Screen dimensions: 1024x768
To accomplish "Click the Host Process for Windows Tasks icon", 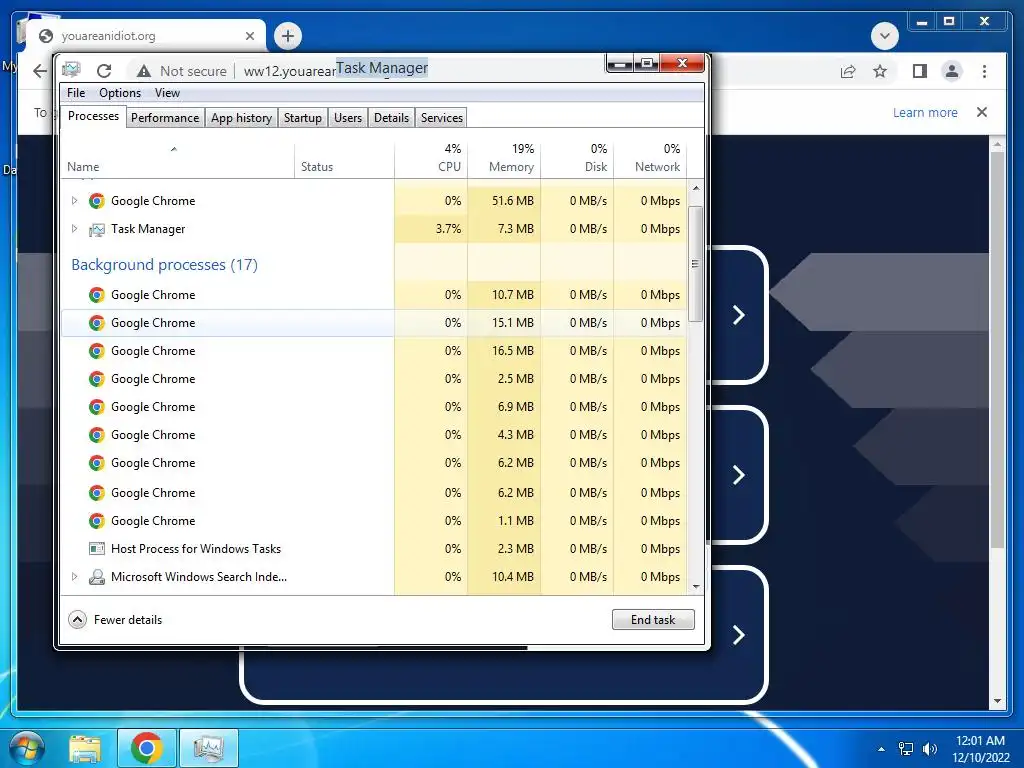I will 97,549.
